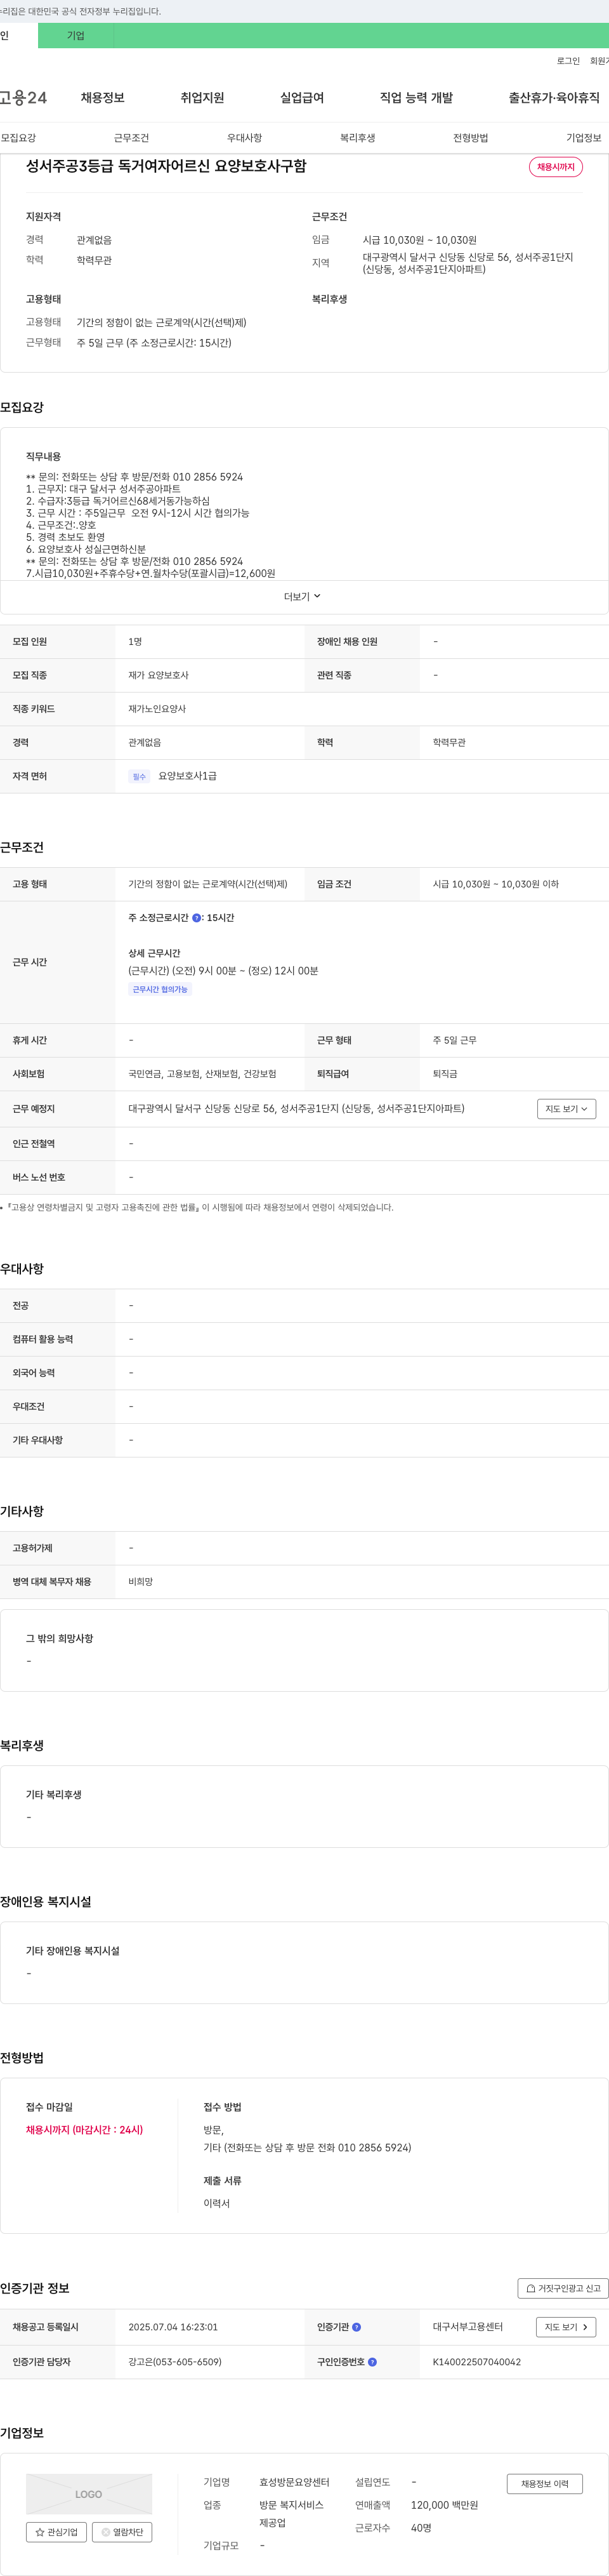Open 지도 보기 dropdown for 근무 예정지
609x2576 pixels.
click(x=566, y=1109)
